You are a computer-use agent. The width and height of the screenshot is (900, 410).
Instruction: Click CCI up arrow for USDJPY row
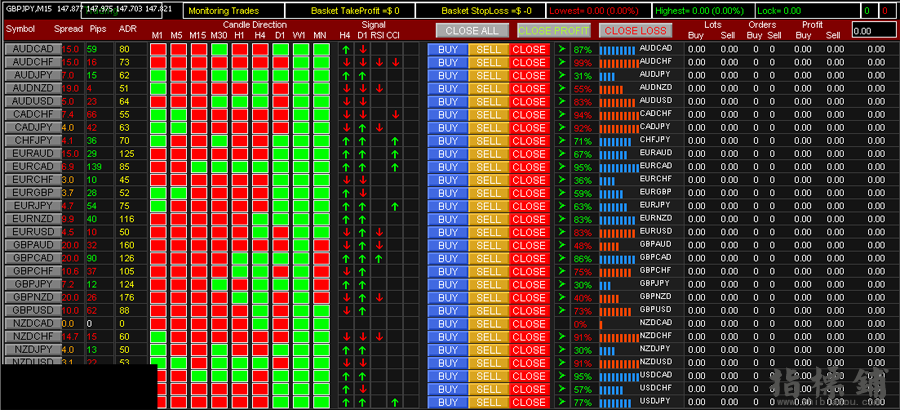[x=395, y=402]
